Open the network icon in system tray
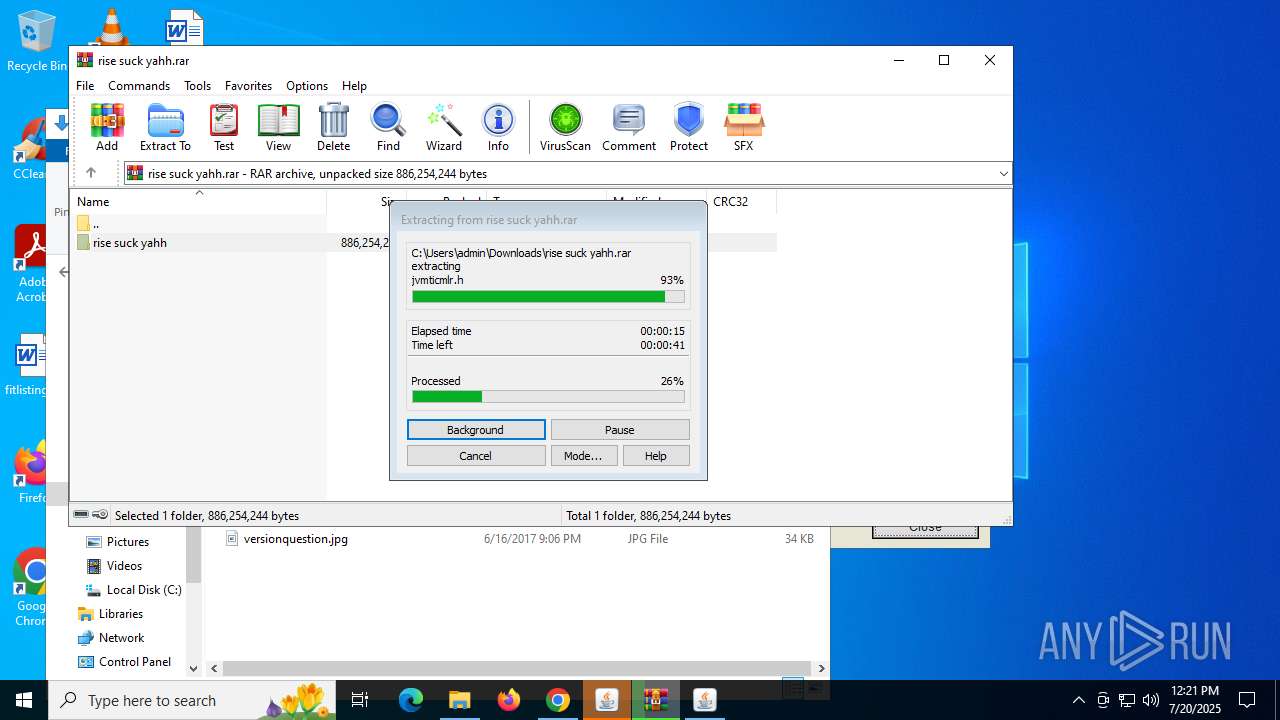The height and width of the screenshot is (720, 1280). tap(1127, 700)
